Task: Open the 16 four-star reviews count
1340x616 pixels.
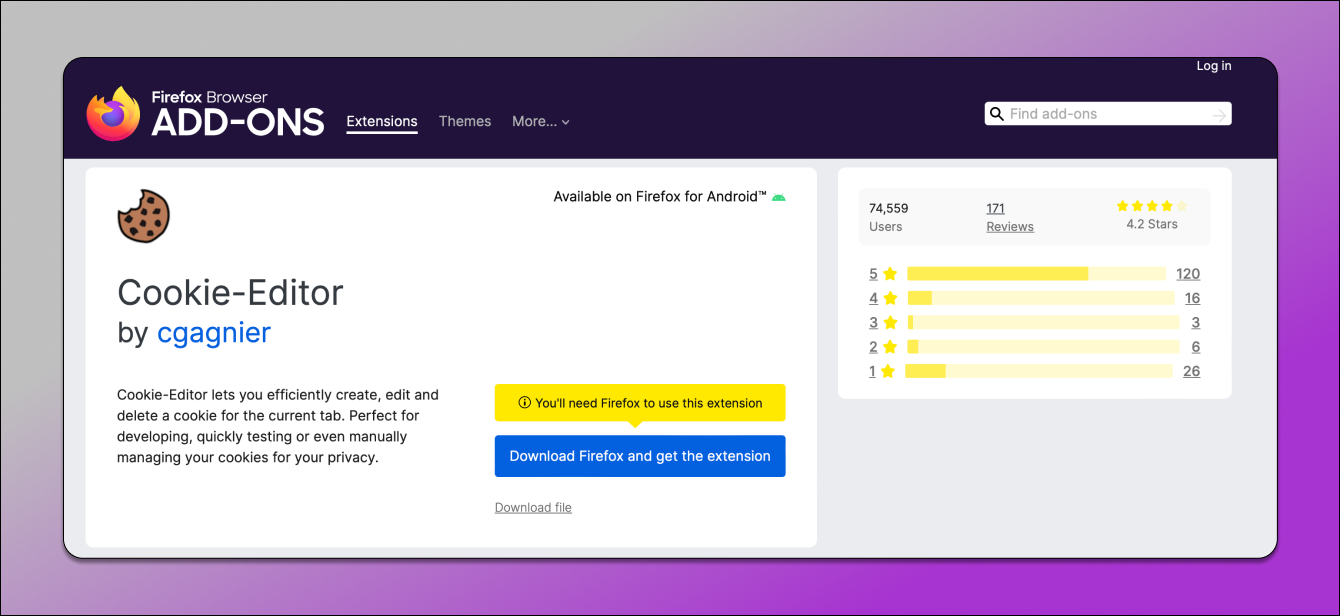Action: (x=1192, y=298)
